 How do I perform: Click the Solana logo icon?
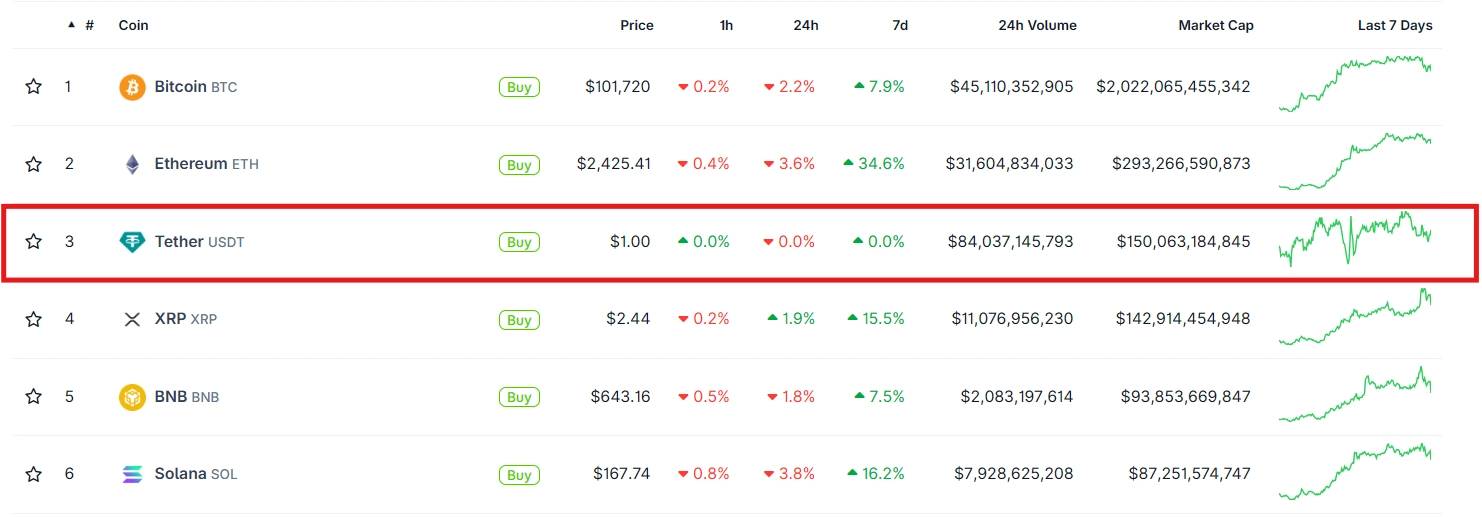pyautogui.click(x=132, y=474)
